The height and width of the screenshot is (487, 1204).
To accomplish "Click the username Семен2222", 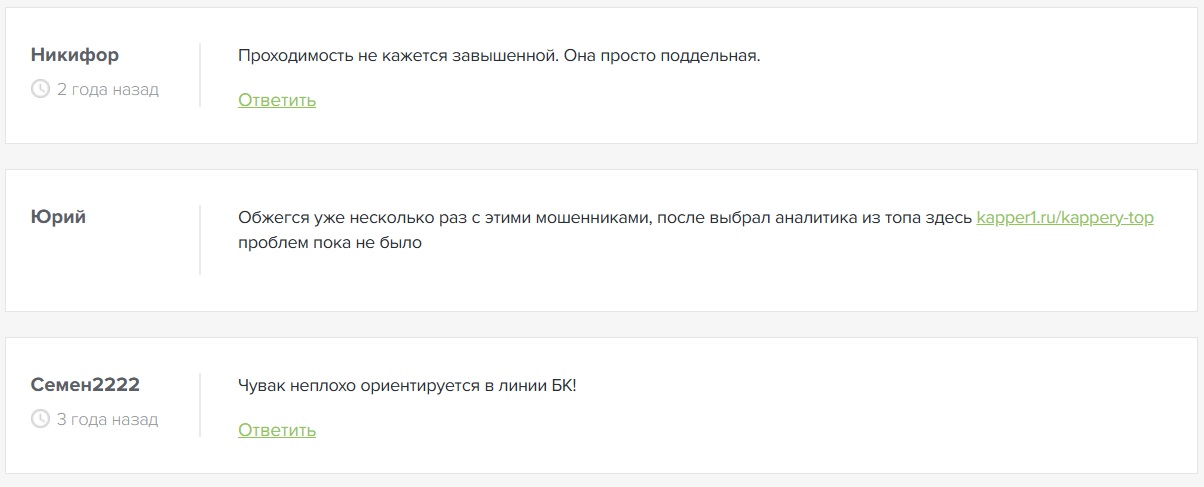I will click(86, 385).
